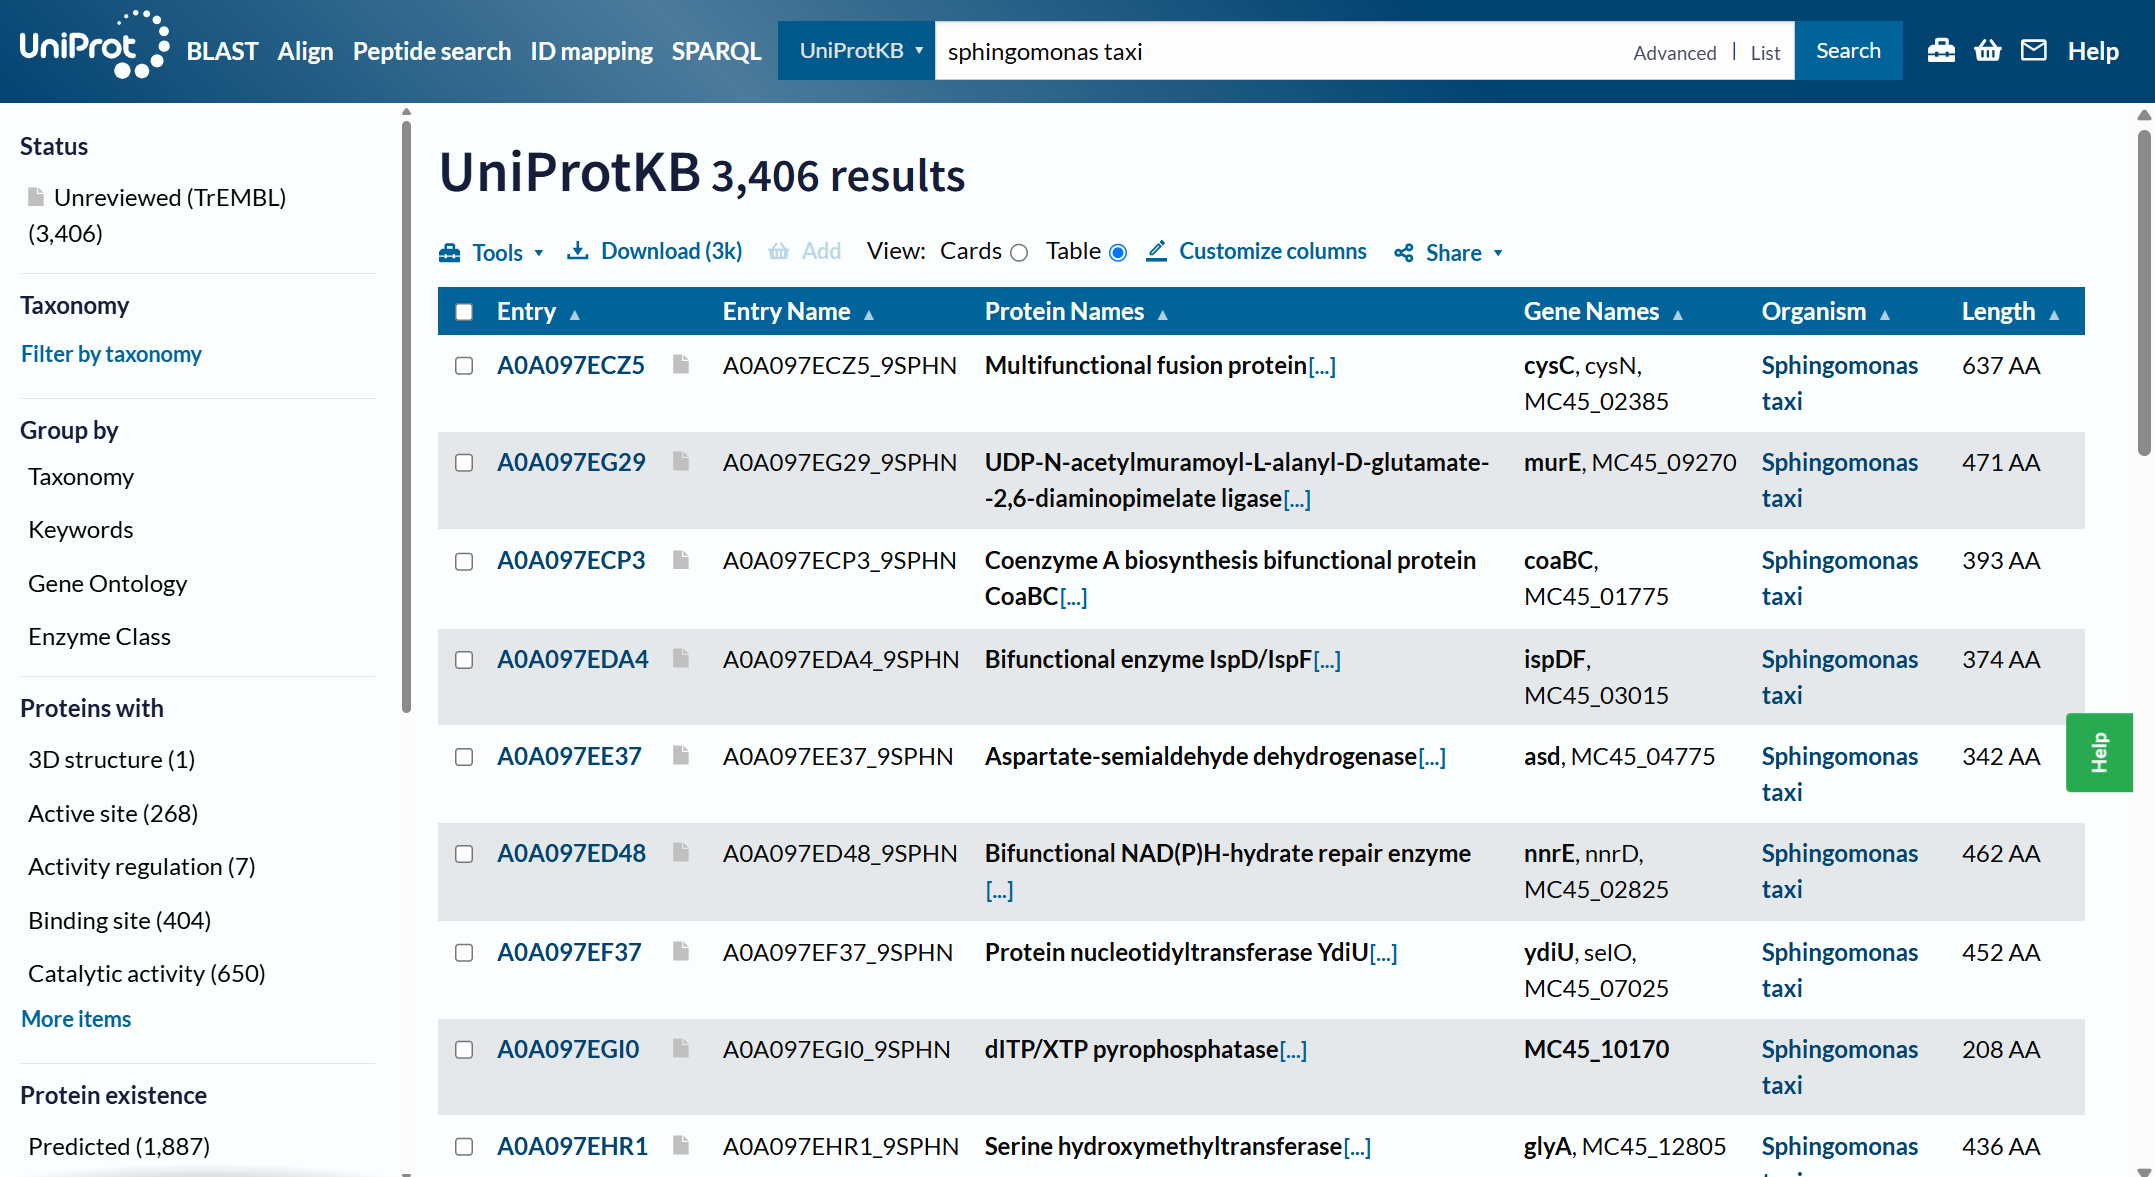Open the basket icon in header

(x=1988, y=50)
